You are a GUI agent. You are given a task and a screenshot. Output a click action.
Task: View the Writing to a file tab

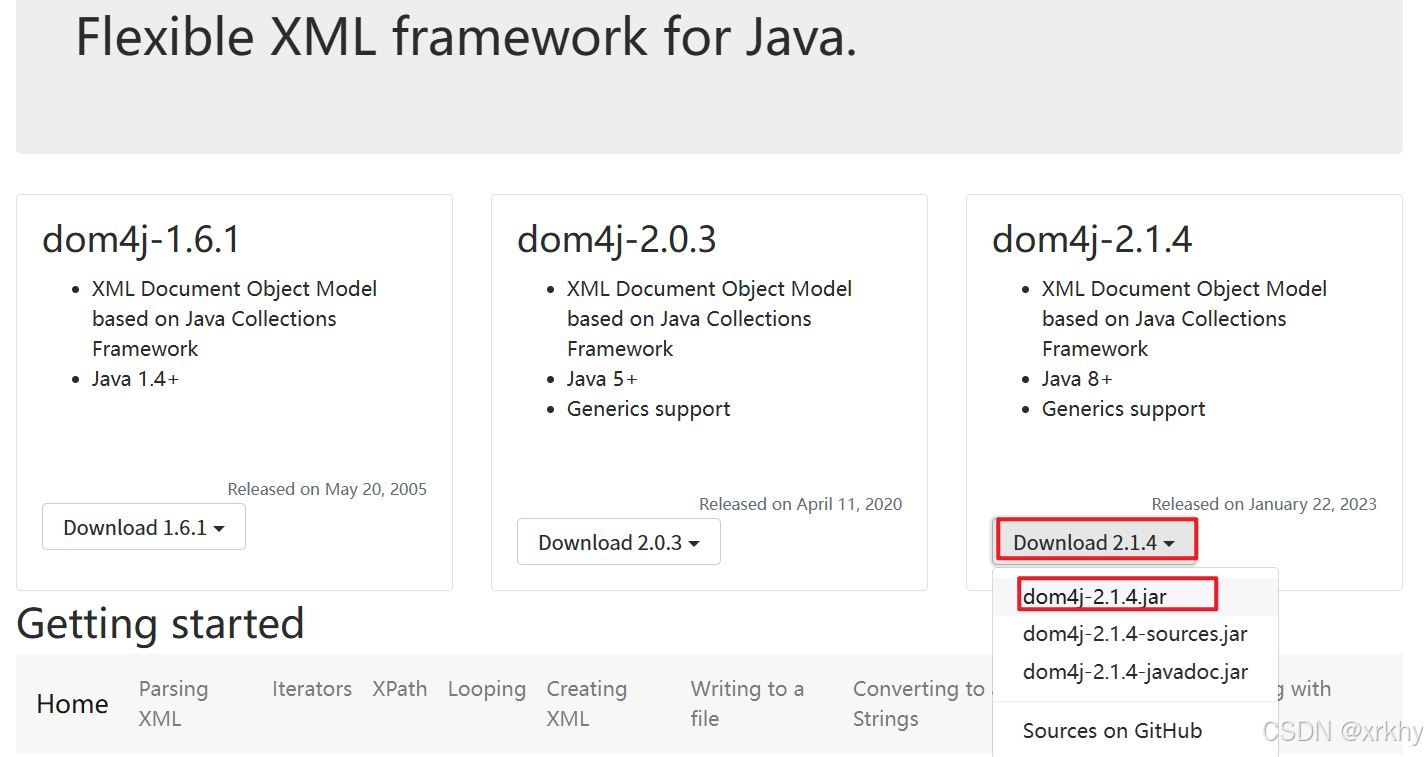point(747,704)
